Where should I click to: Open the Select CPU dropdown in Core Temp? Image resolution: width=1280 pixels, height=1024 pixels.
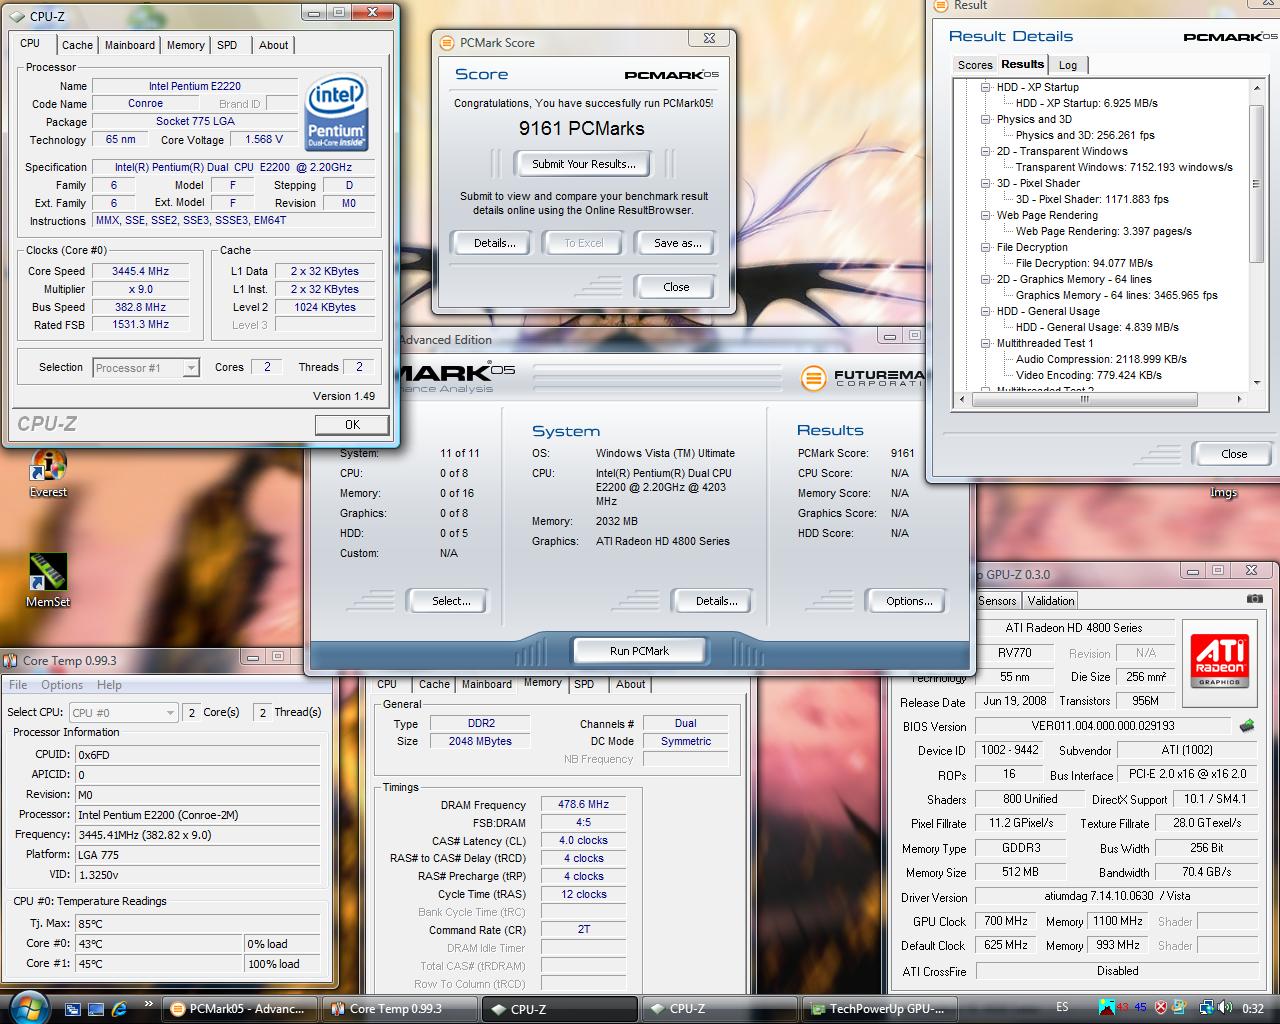click(124, 712)
